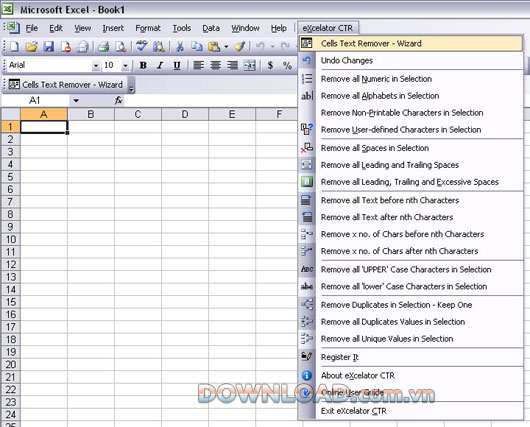Choose Remove all Text before nth Characters
The image size is (530, 427).
[411, 200]
